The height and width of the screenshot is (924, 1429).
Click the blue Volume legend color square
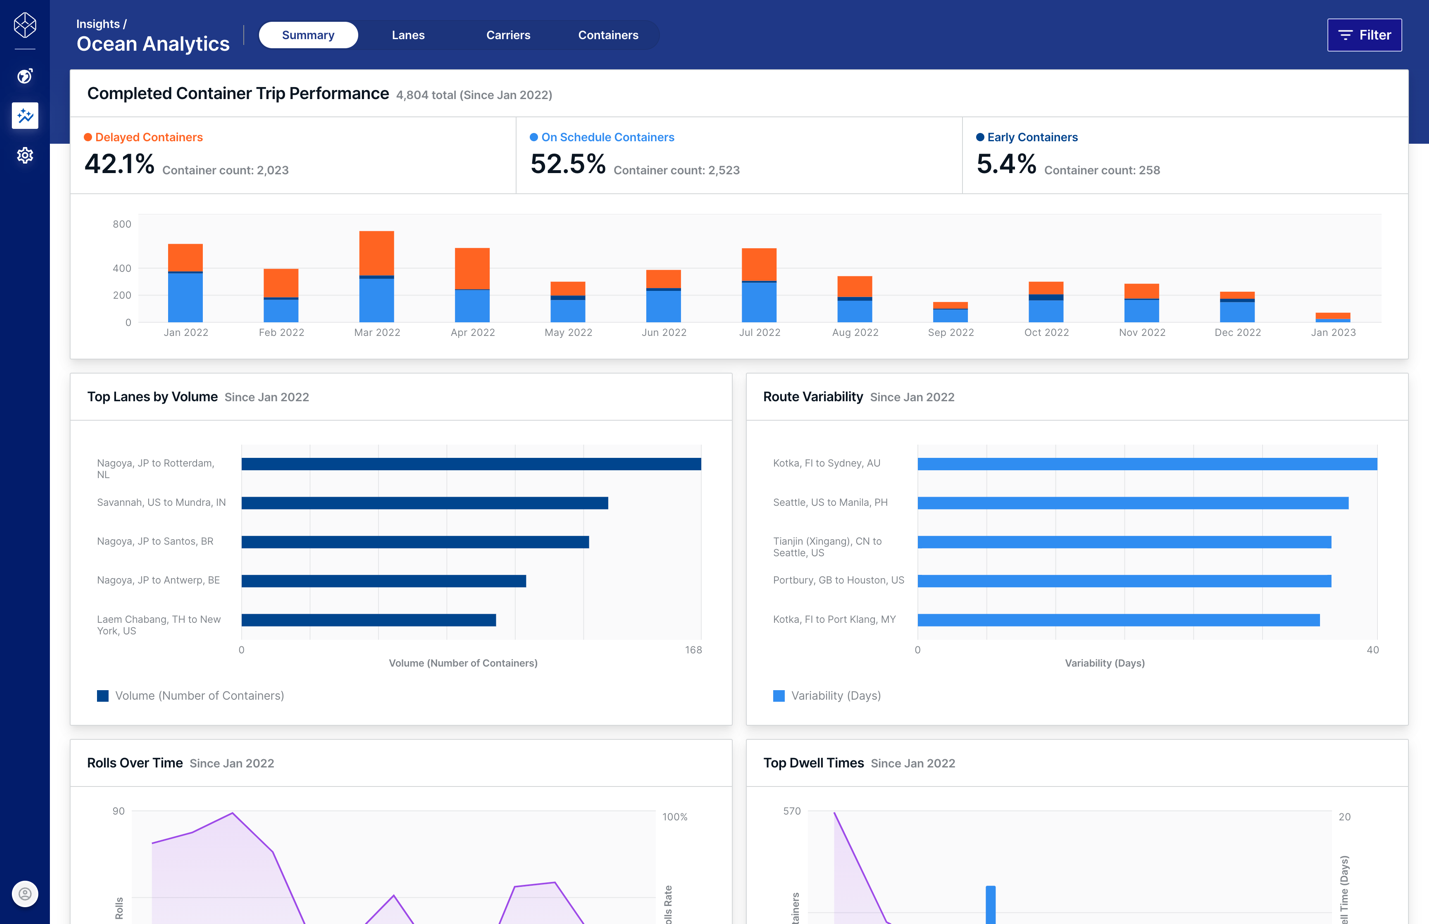(103, 696)
